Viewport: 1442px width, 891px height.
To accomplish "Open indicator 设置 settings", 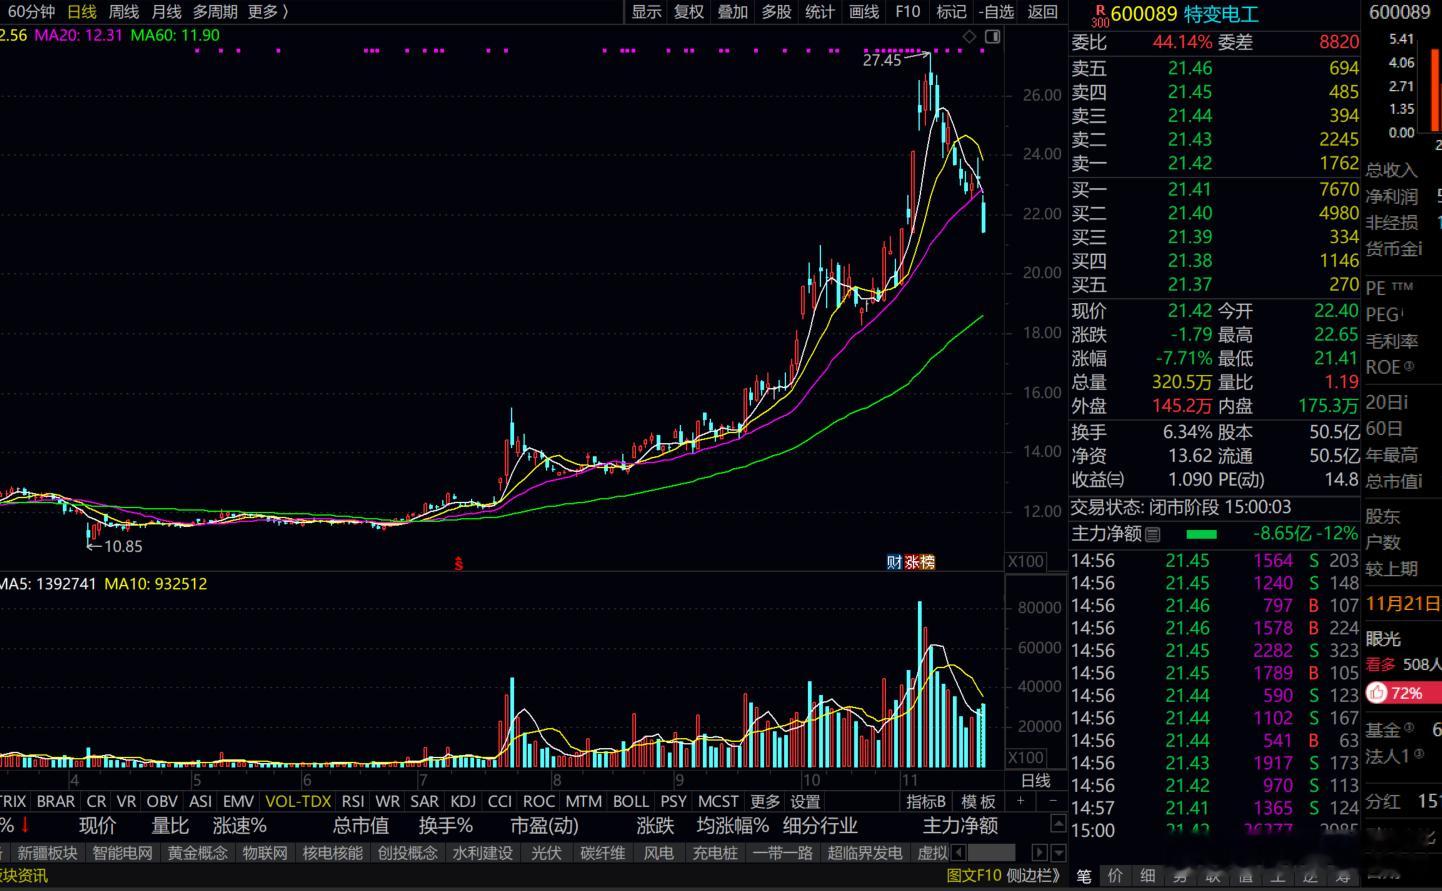I will point(805,801).
